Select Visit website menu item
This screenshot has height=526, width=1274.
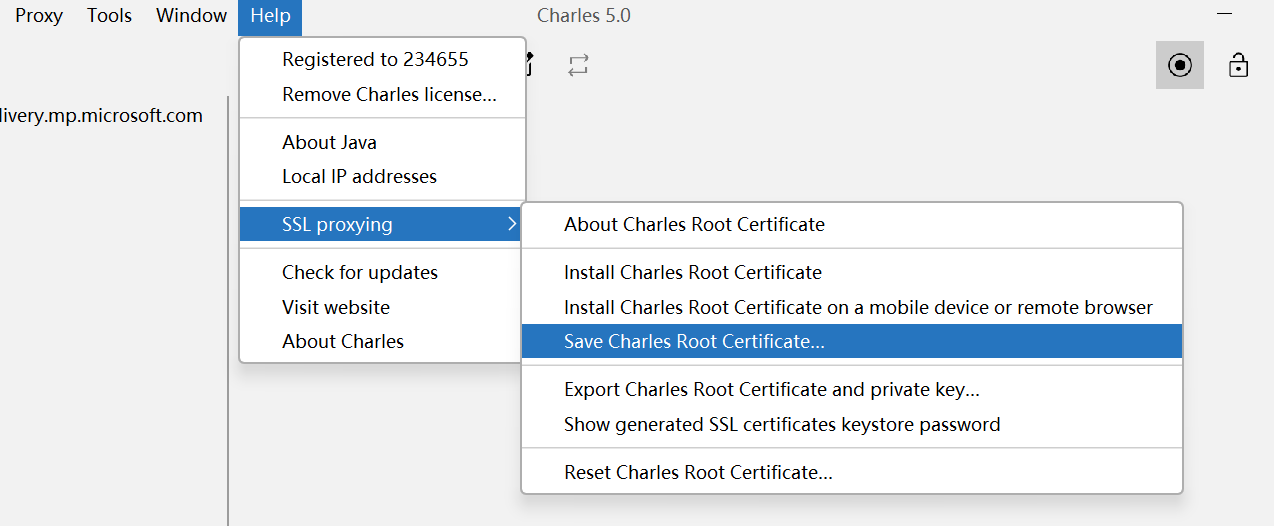pos(383,307)
